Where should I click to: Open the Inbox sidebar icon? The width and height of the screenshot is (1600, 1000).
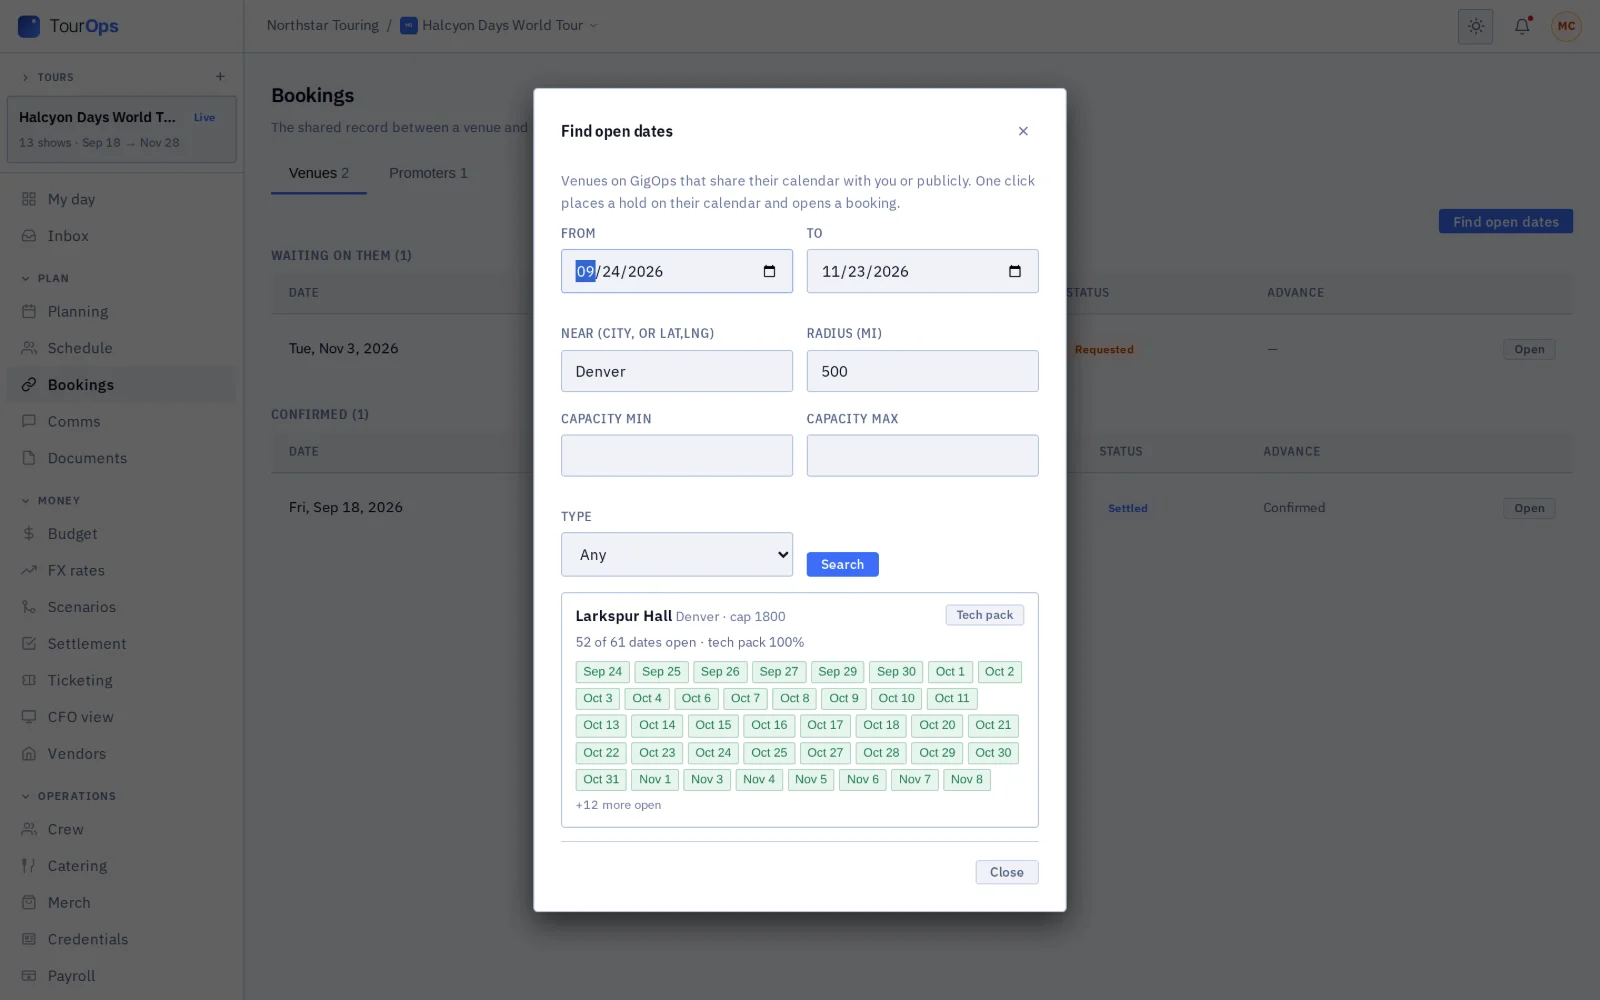pos(29,236)
